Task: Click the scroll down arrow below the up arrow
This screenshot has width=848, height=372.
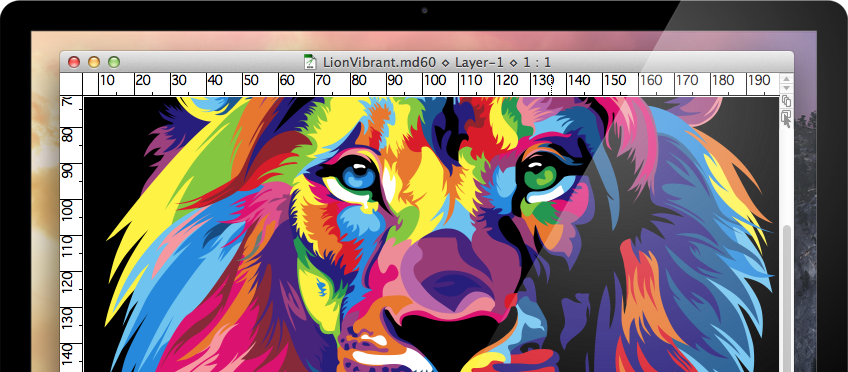Action: coord(786,88)
